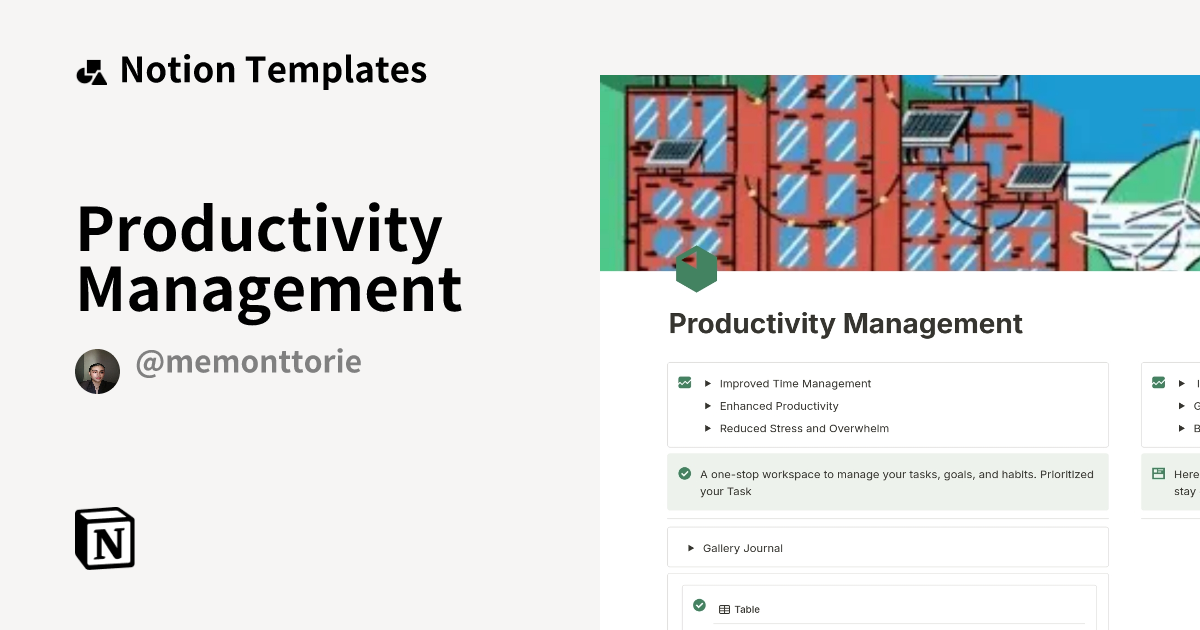Image resolution: width=1200 pixels, height=630 pixels.
Task: Toggle the checkmark circle above the Table block
Action: [697, 606]
